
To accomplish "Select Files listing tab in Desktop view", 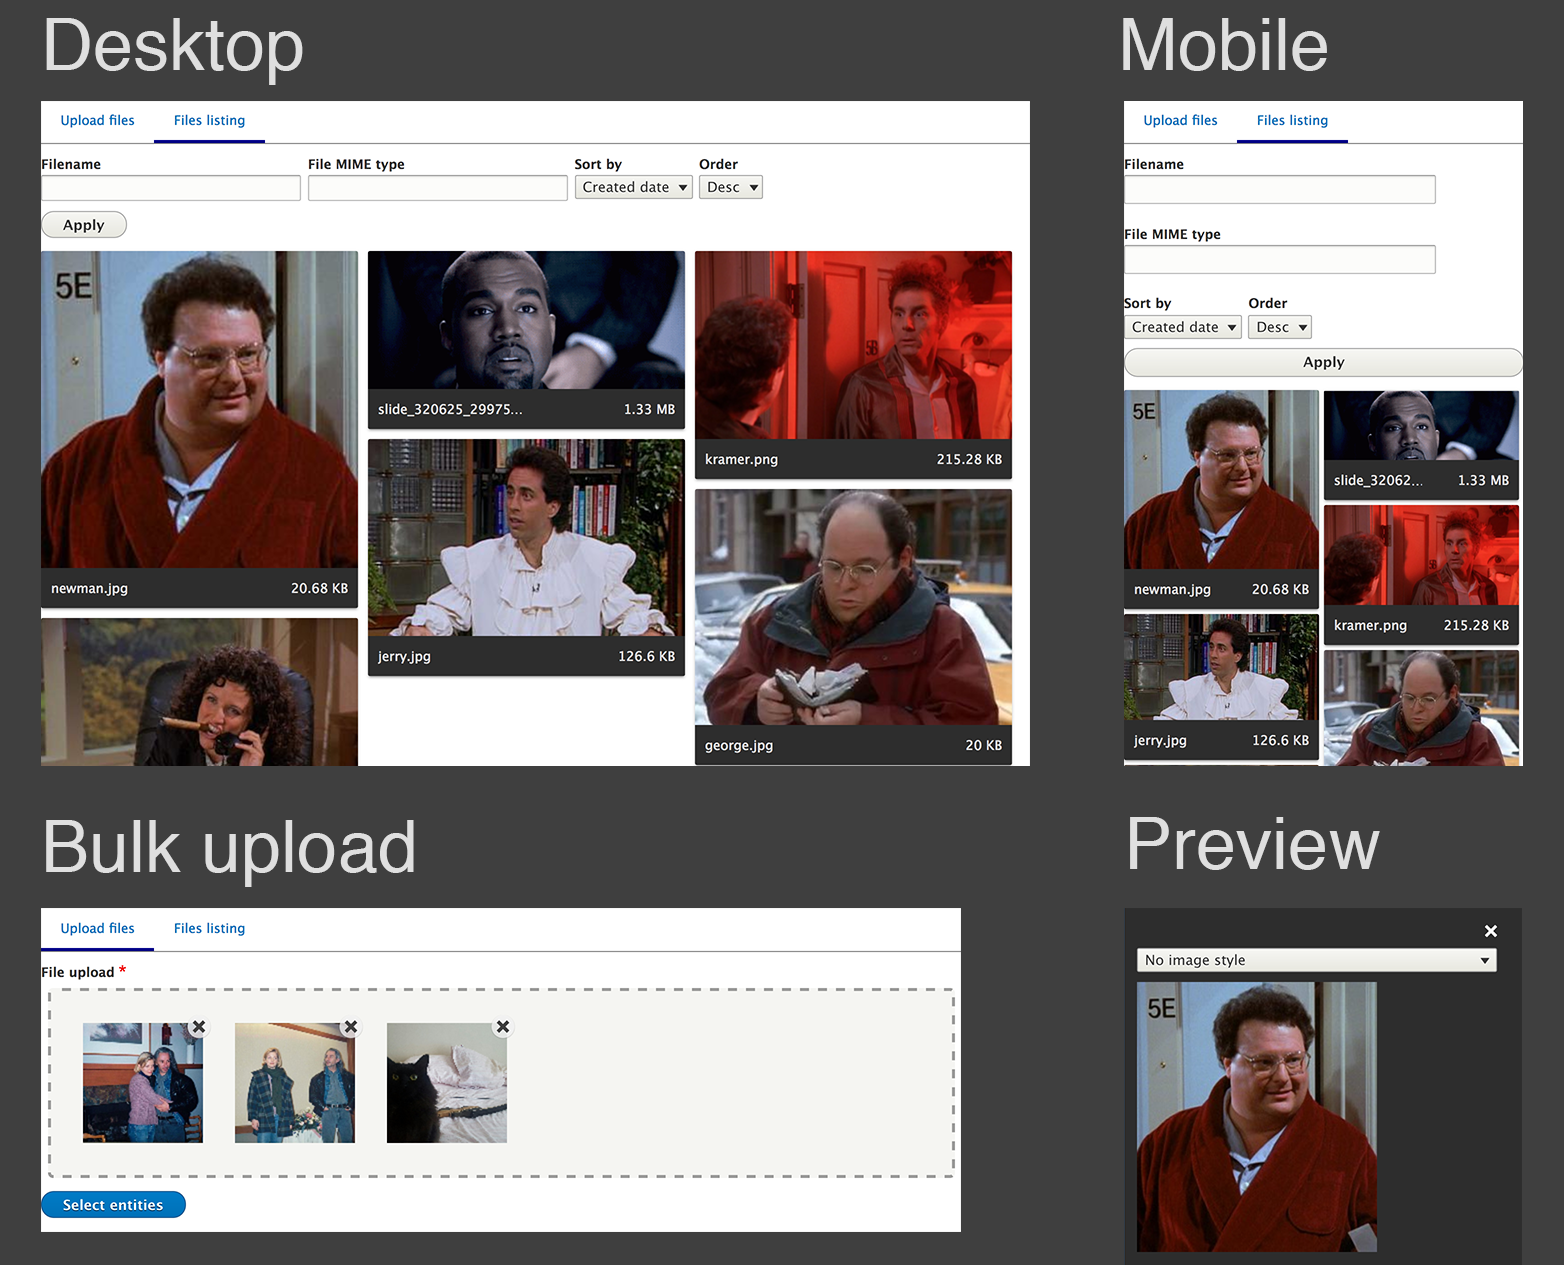I will pyautogui.click(x=209, y=121).
